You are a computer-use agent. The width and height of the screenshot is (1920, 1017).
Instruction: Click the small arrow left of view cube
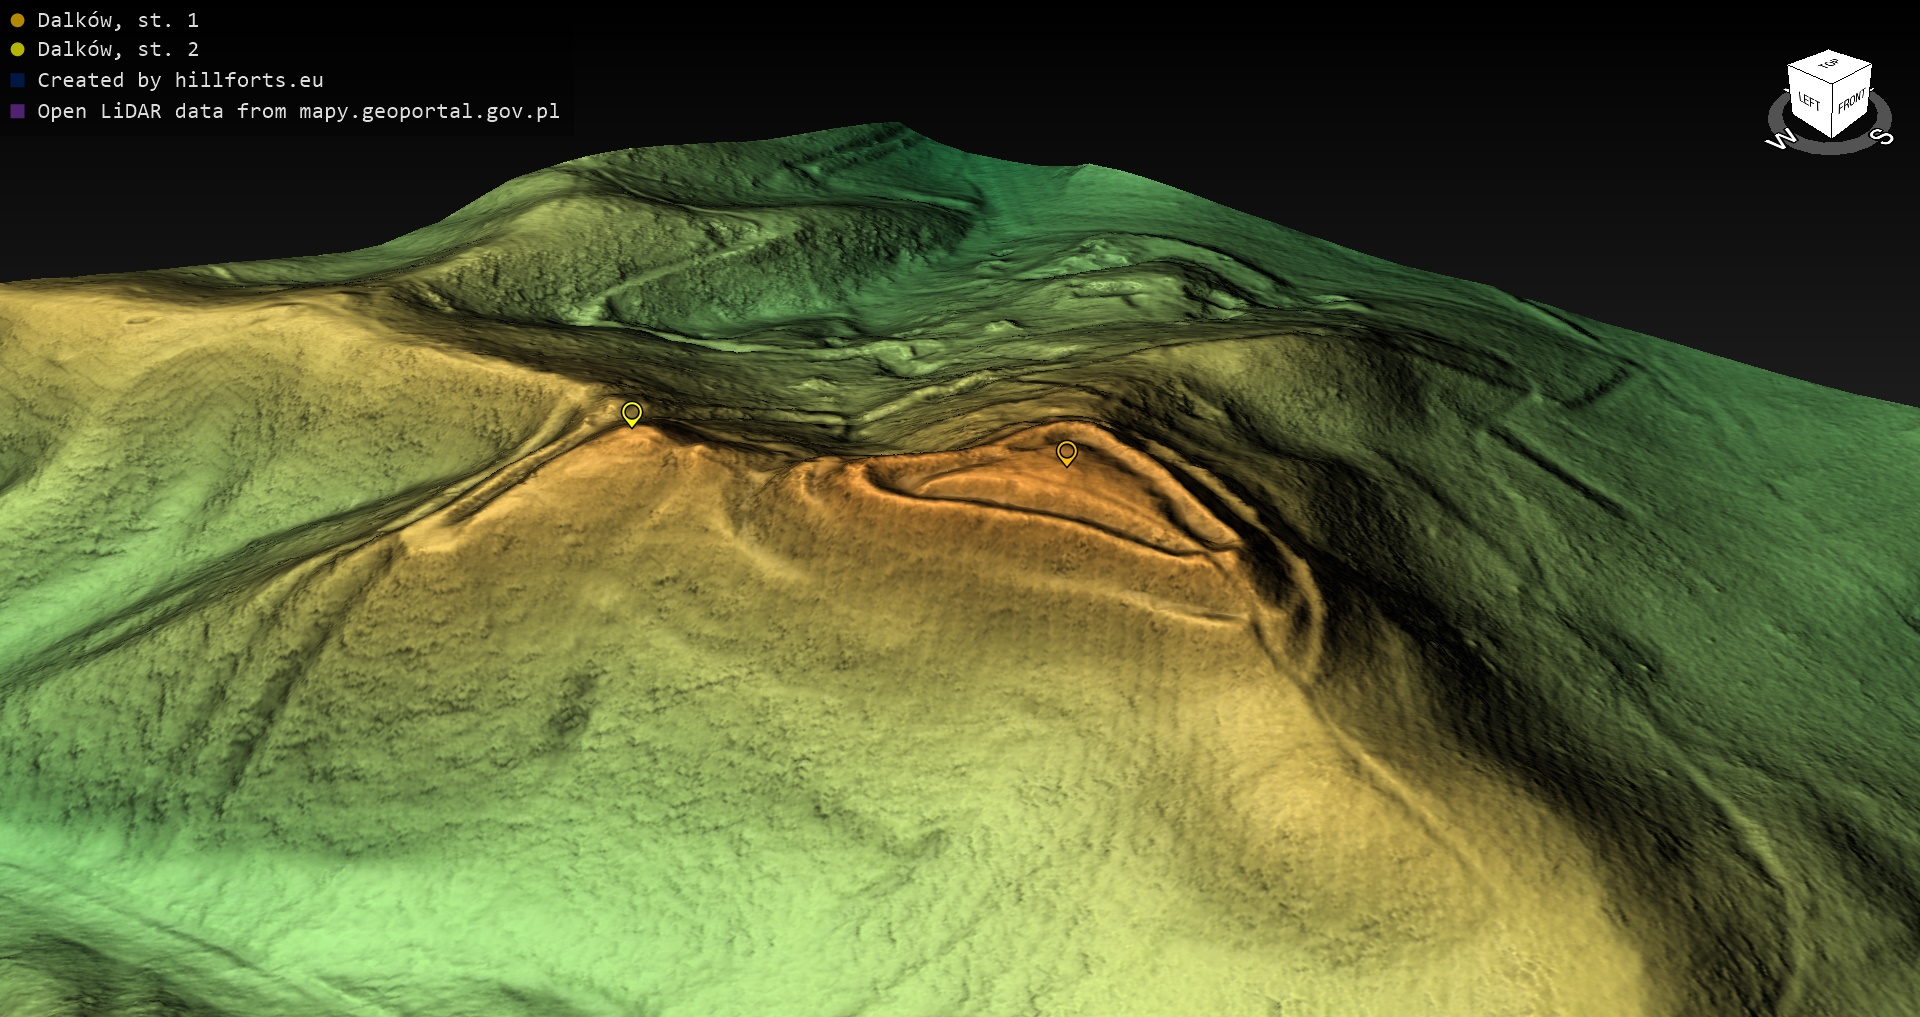click(x=1788, y=91)
